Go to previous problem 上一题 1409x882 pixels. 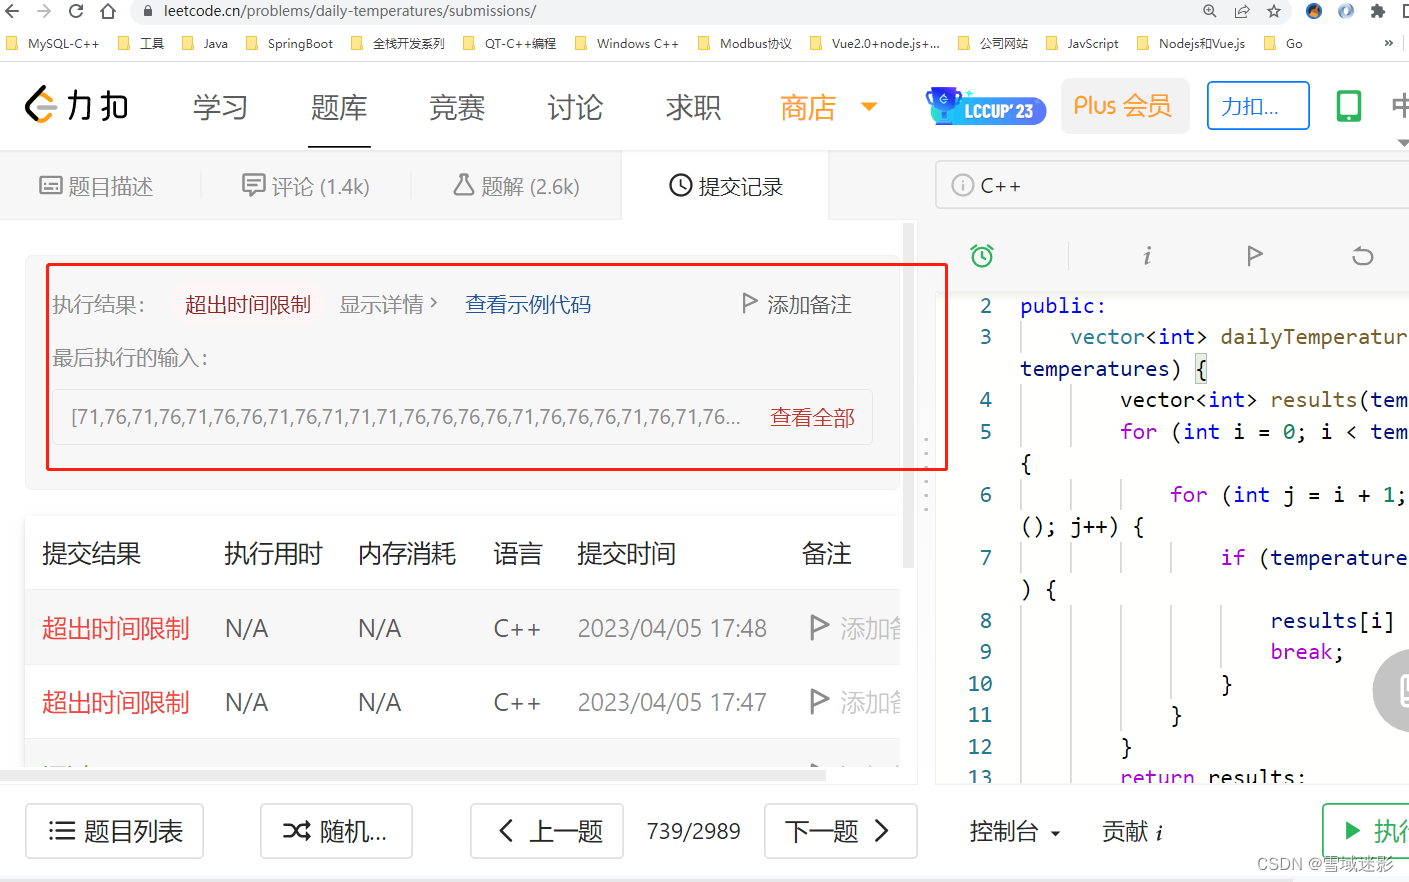[x=547, y=831]
